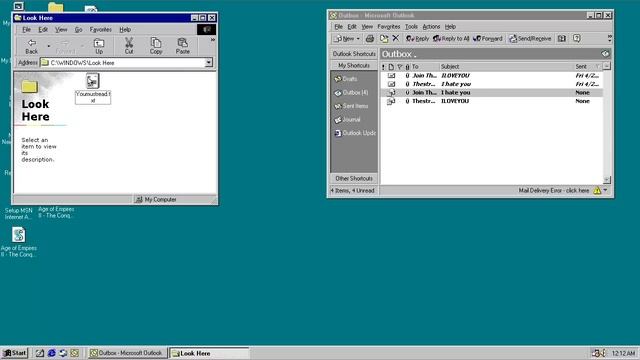Click scroll up arrow in message list

pos(607,66)
